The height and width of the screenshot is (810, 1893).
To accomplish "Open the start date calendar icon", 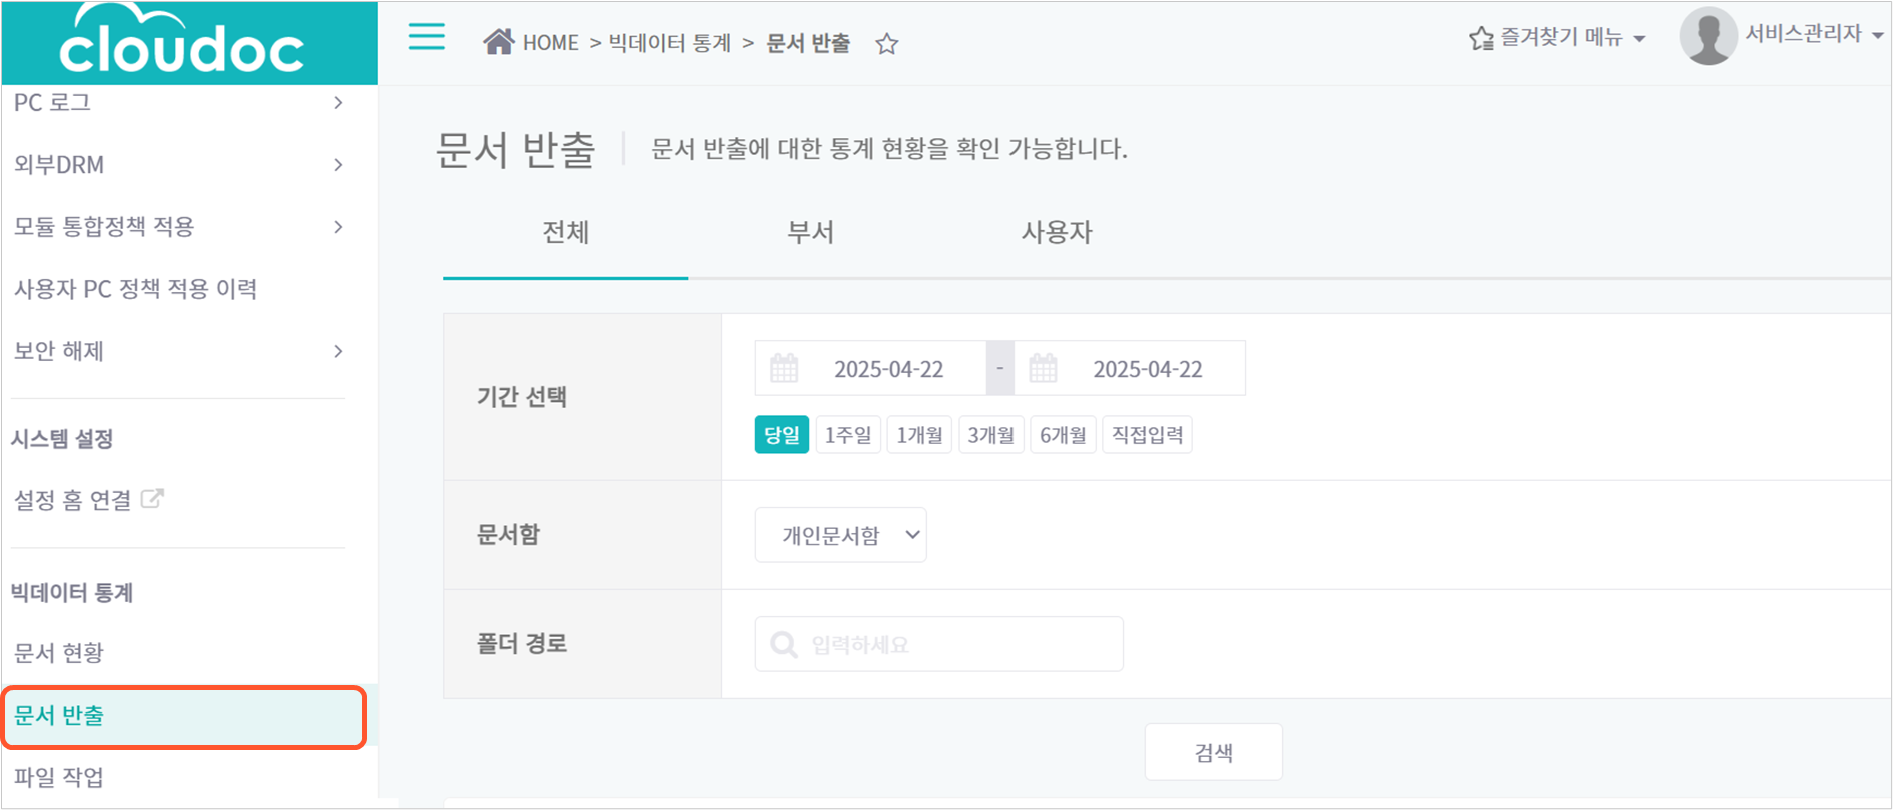I will coord(784,369).
